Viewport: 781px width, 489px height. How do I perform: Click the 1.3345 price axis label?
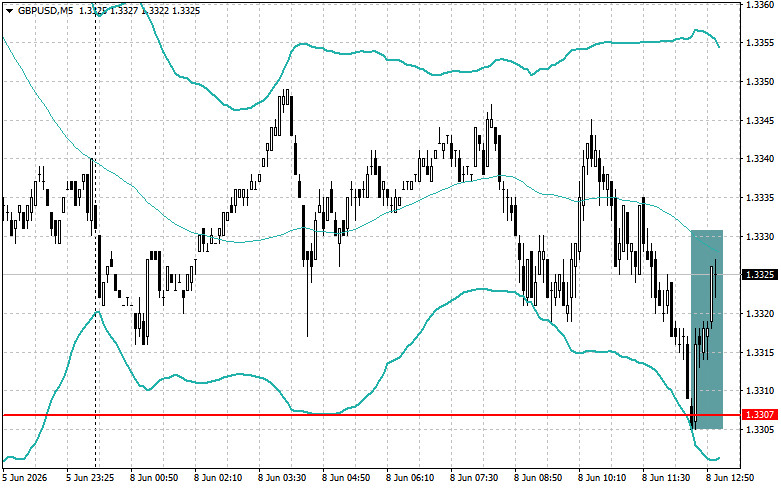[760, 121]
